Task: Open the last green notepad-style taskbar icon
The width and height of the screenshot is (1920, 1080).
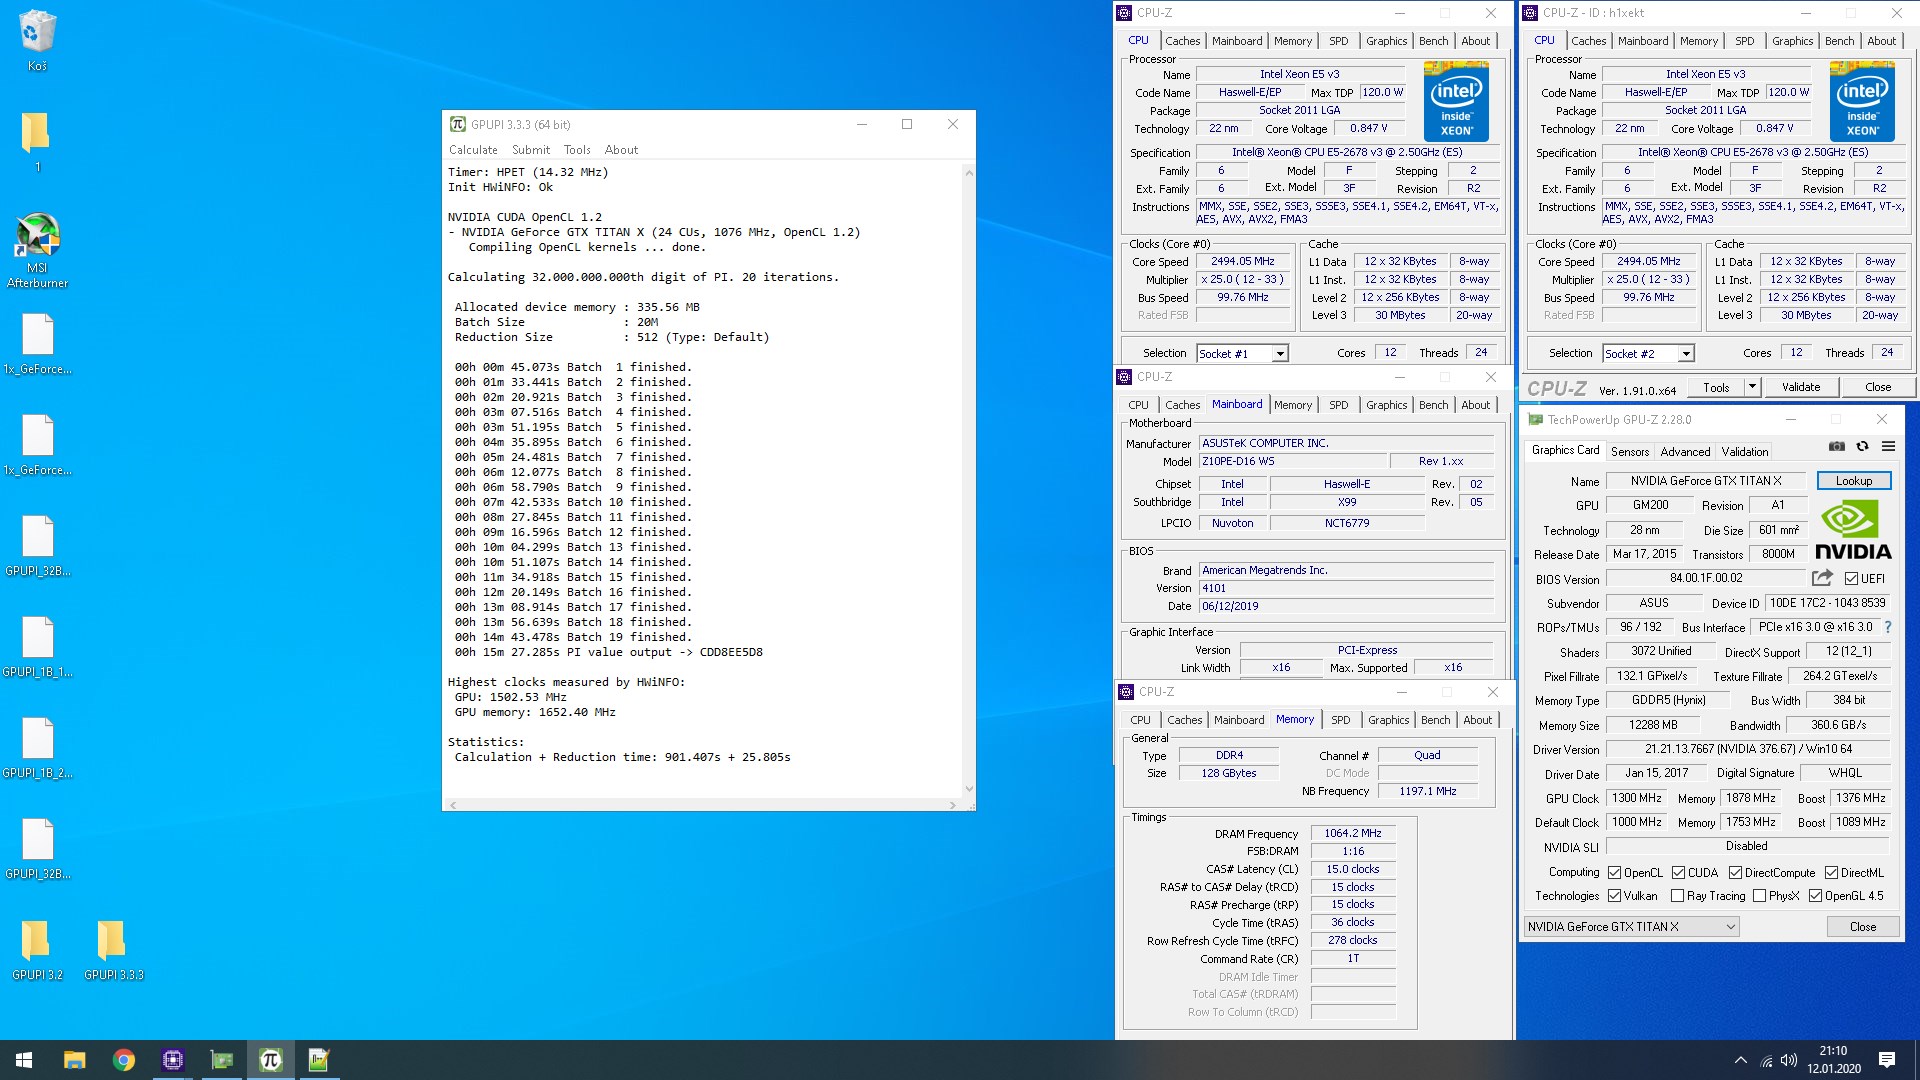Action: (x=318, y=1060)
